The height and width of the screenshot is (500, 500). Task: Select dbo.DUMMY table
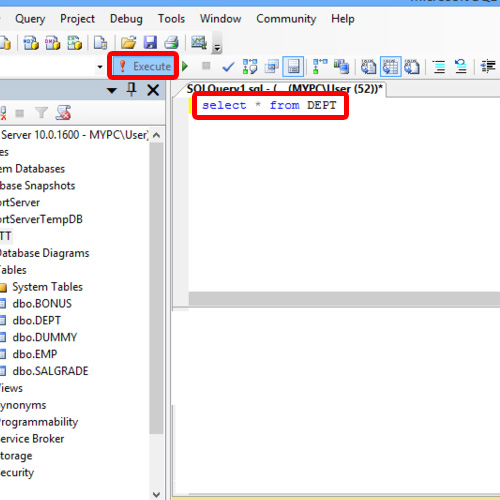[45, 337]
